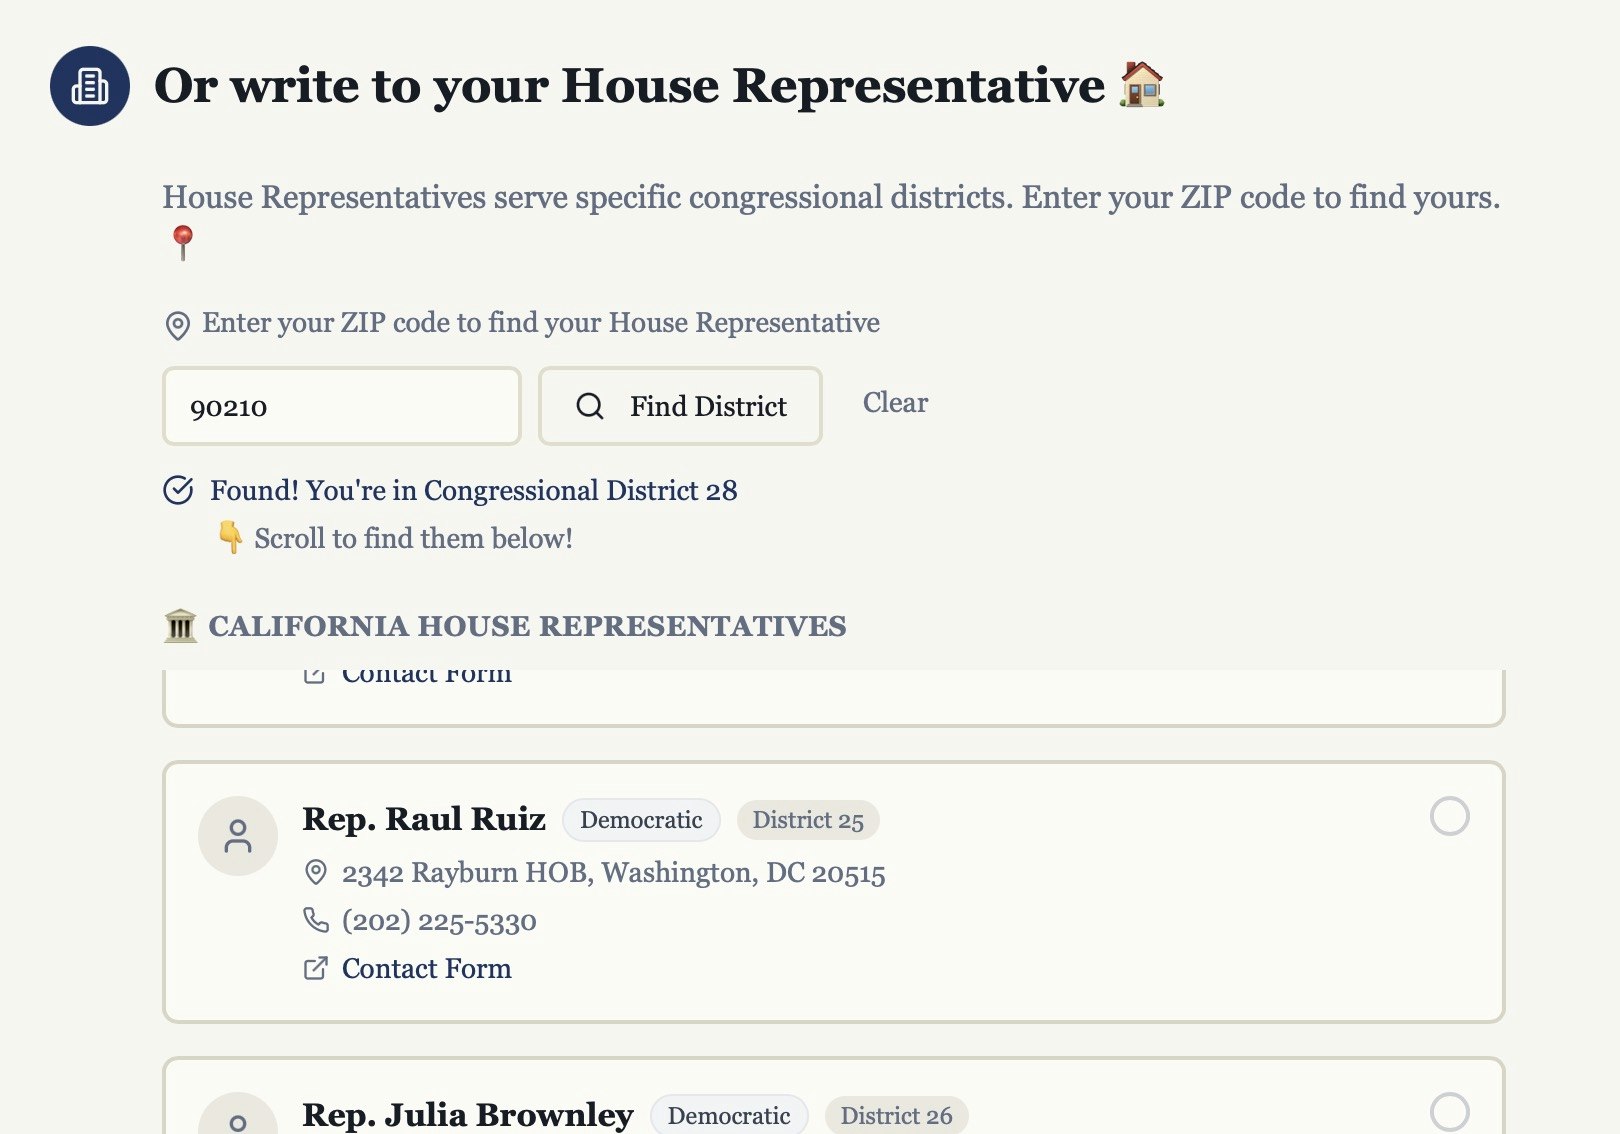This screenshot has width=1620, height=1134.
Task: Select Rep. Raul Ruiz's selection circle
Action: 1450,817
